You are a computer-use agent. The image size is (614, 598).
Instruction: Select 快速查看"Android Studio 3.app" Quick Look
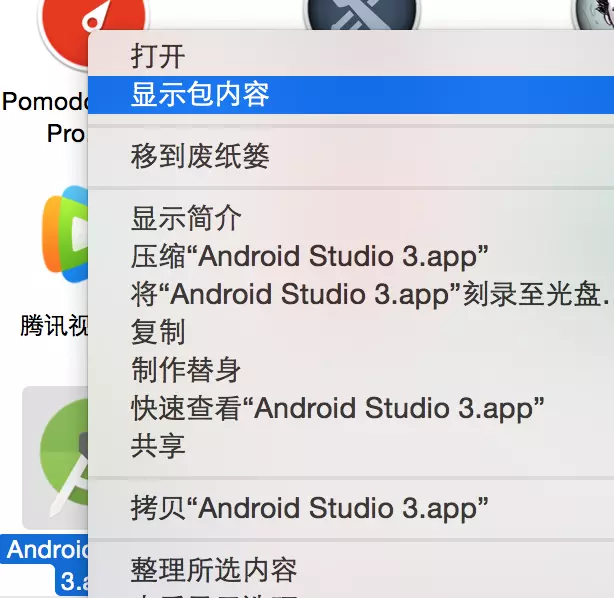(351, 408)
